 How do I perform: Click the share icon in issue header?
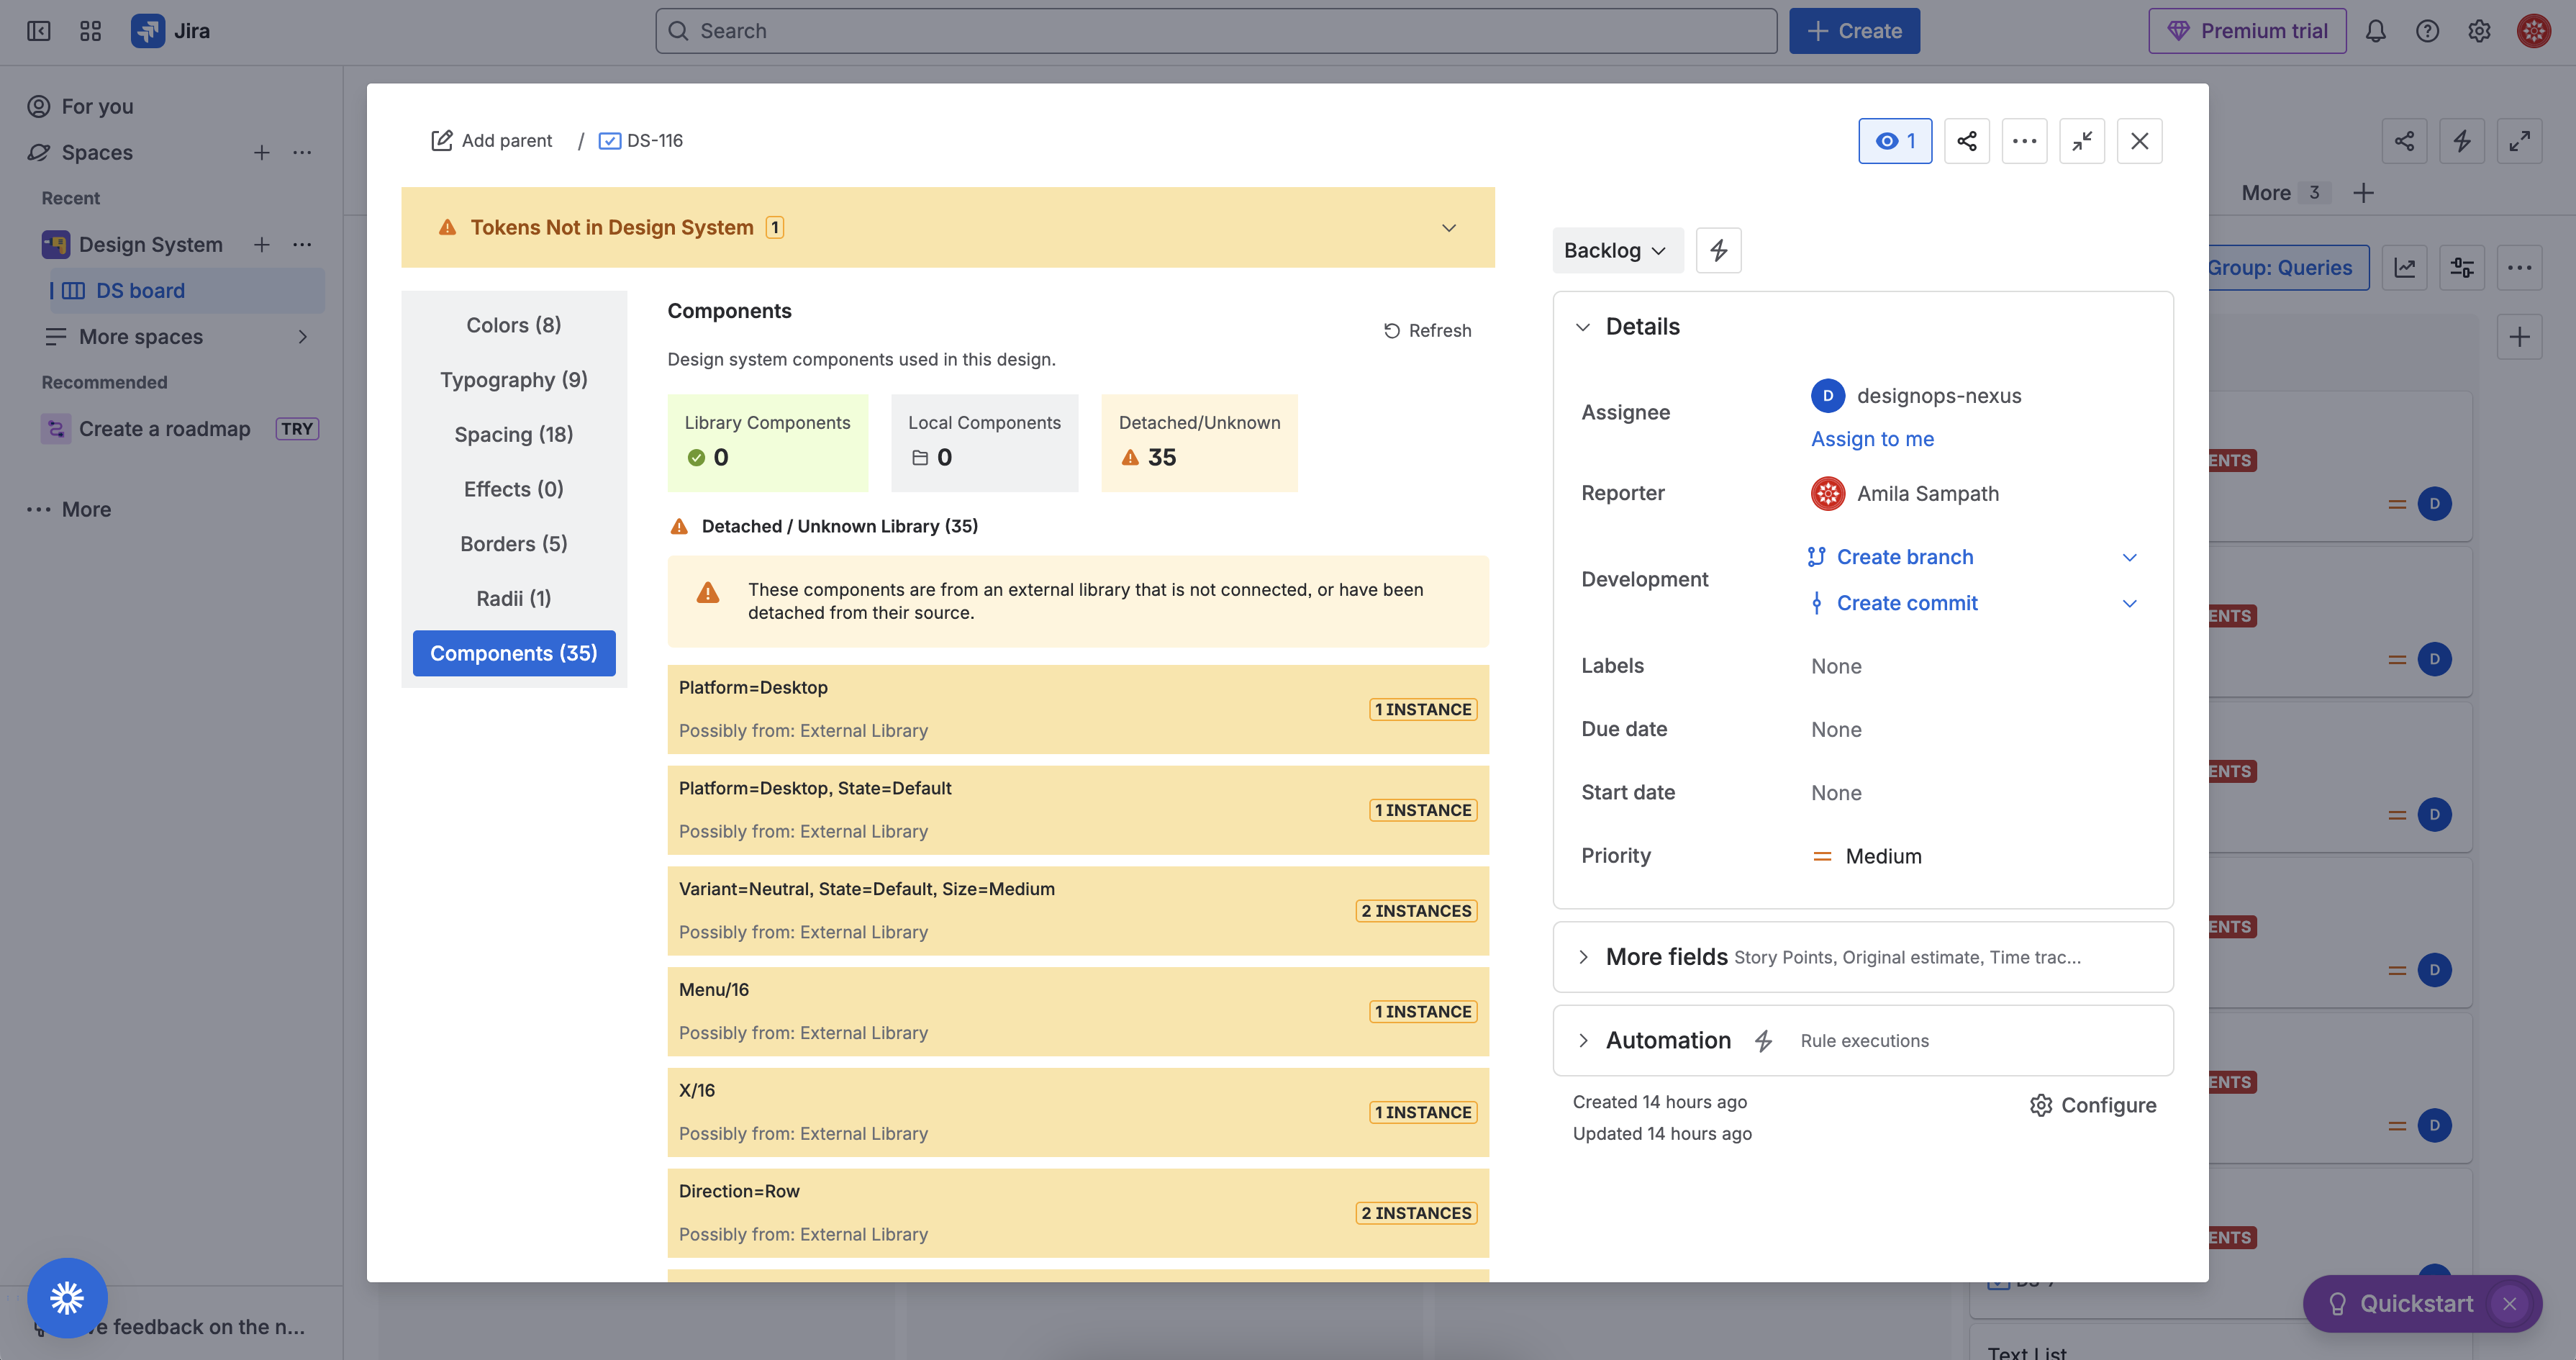point(1966,141)
